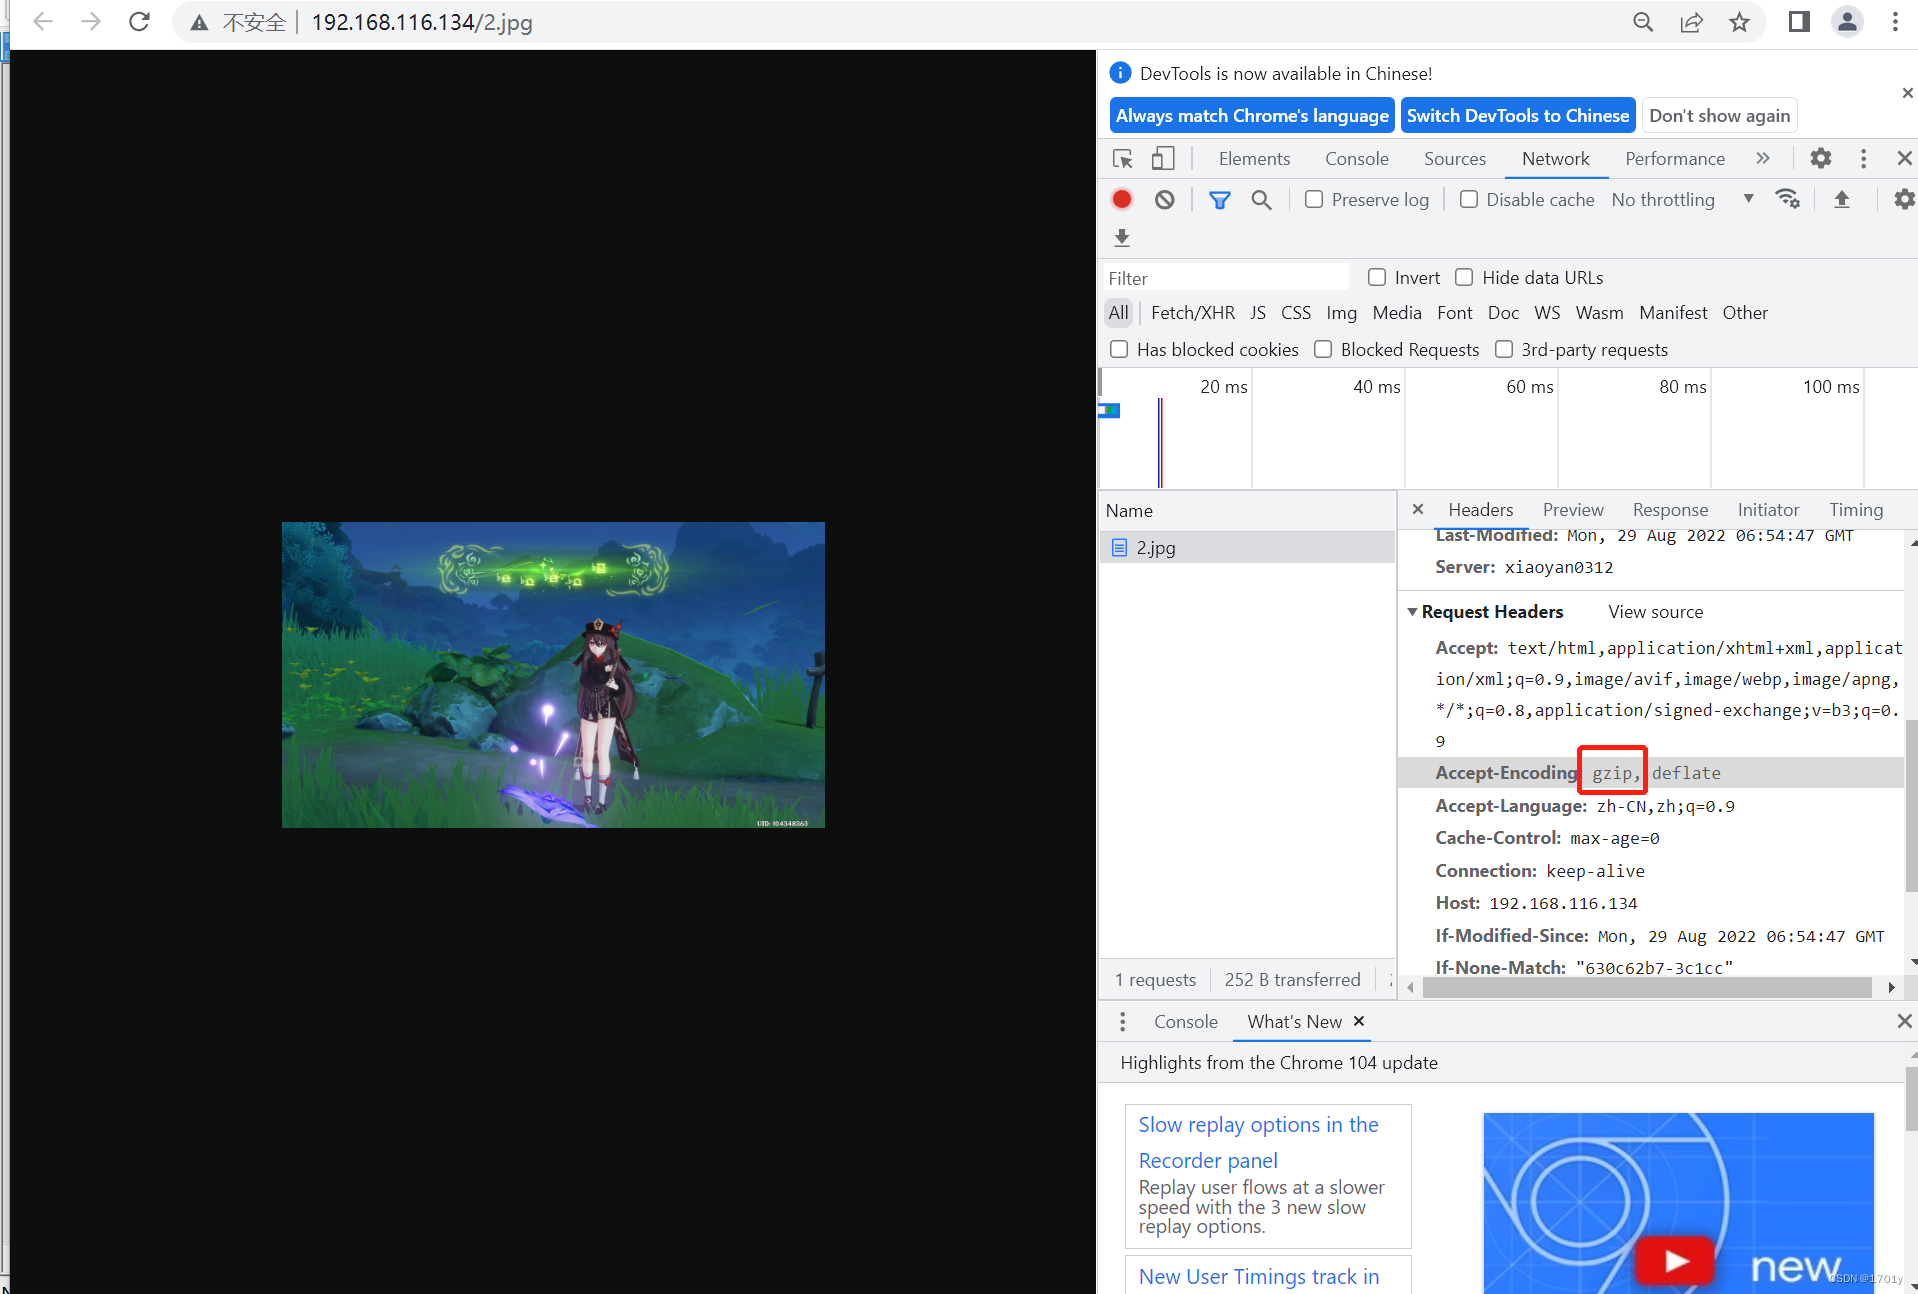
Task: Filter requests by Img type
Action: coord(1341,313)
